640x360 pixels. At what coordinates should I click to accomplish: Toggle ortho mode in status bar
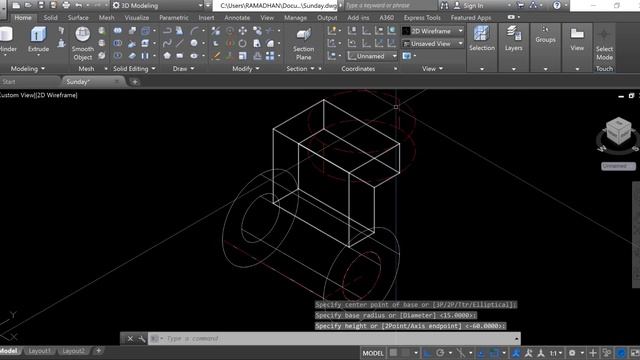[427, 353]
